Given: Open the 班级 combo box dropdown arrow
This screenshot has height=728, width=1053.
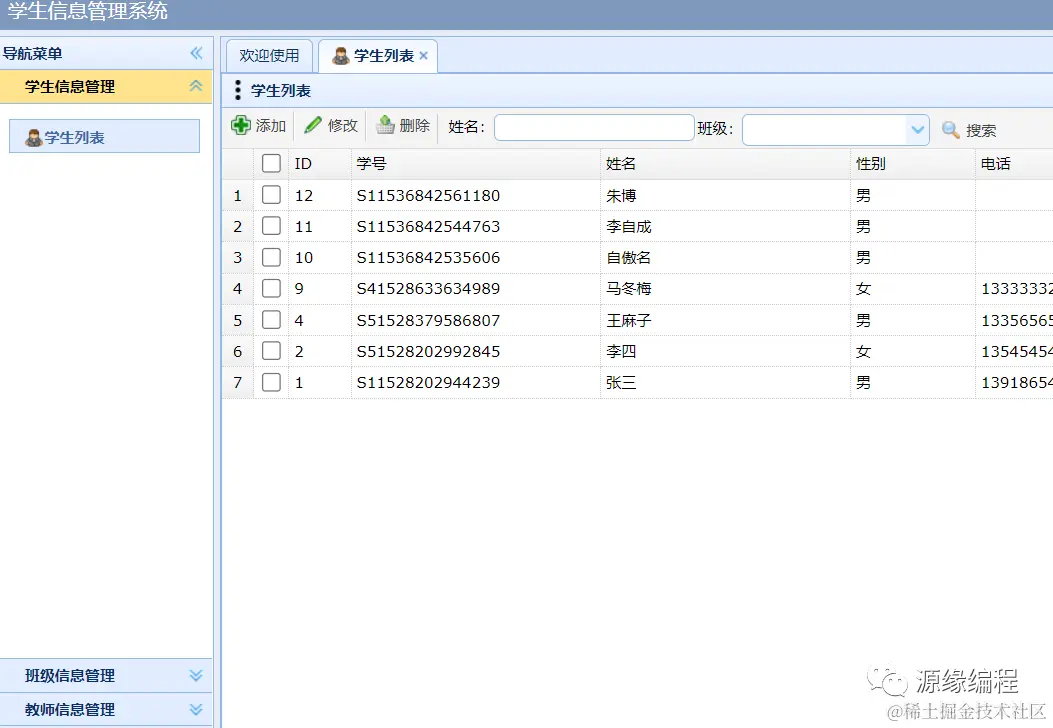Looking at the screenshot, I should [x=917, y=130].
